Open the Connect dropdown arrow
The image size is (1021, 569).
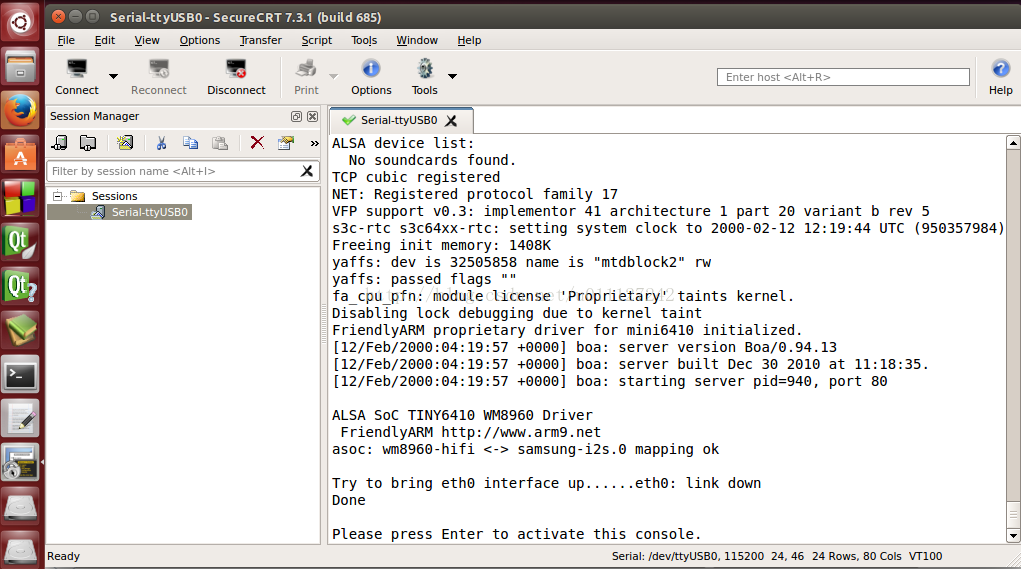pyautogui.click(x=113, y=76)
